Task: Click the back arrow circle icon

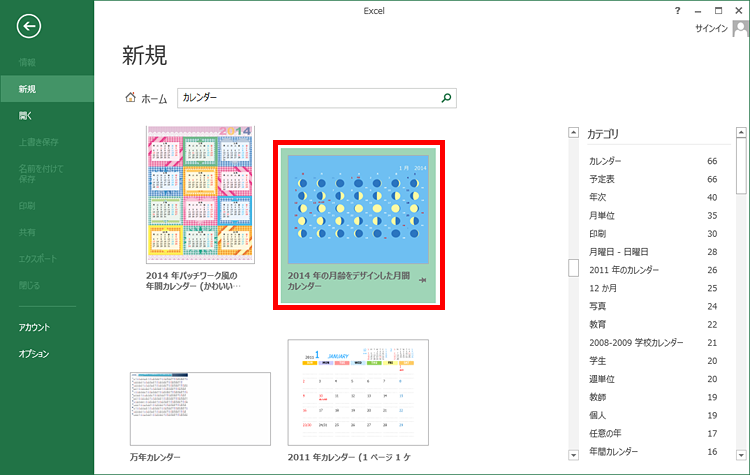Action: 29,26
